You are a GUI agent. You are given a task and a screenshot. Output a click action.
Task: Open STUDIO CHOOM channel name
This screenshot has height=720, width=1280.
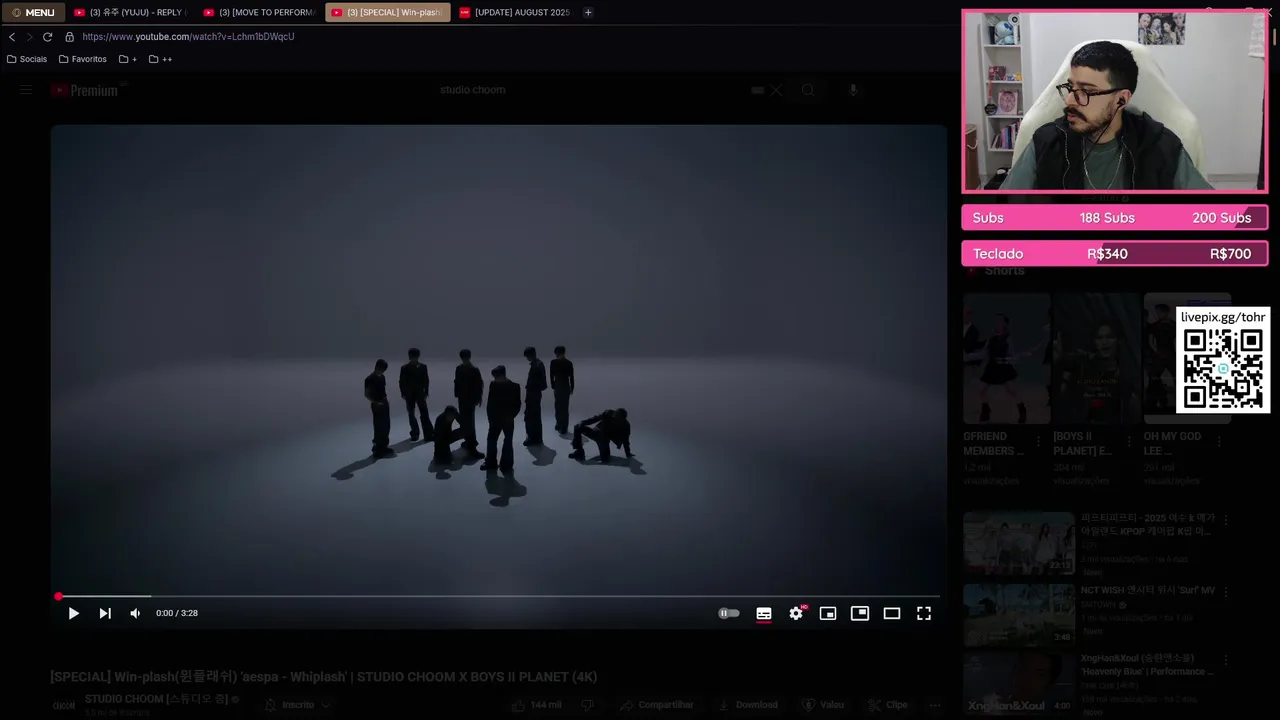(156, 699)
